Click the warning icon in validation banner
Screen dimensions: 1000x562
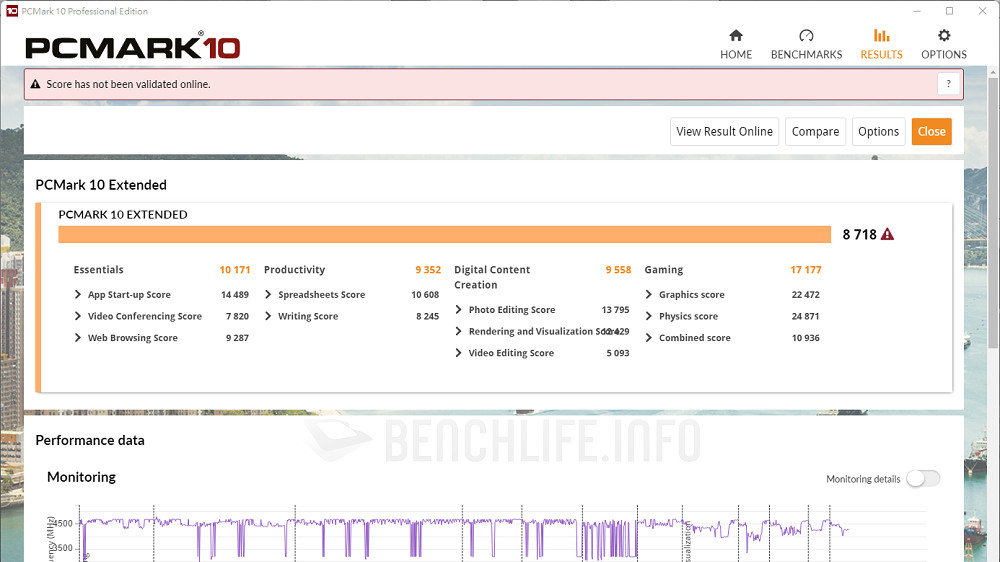pos(36,85)
